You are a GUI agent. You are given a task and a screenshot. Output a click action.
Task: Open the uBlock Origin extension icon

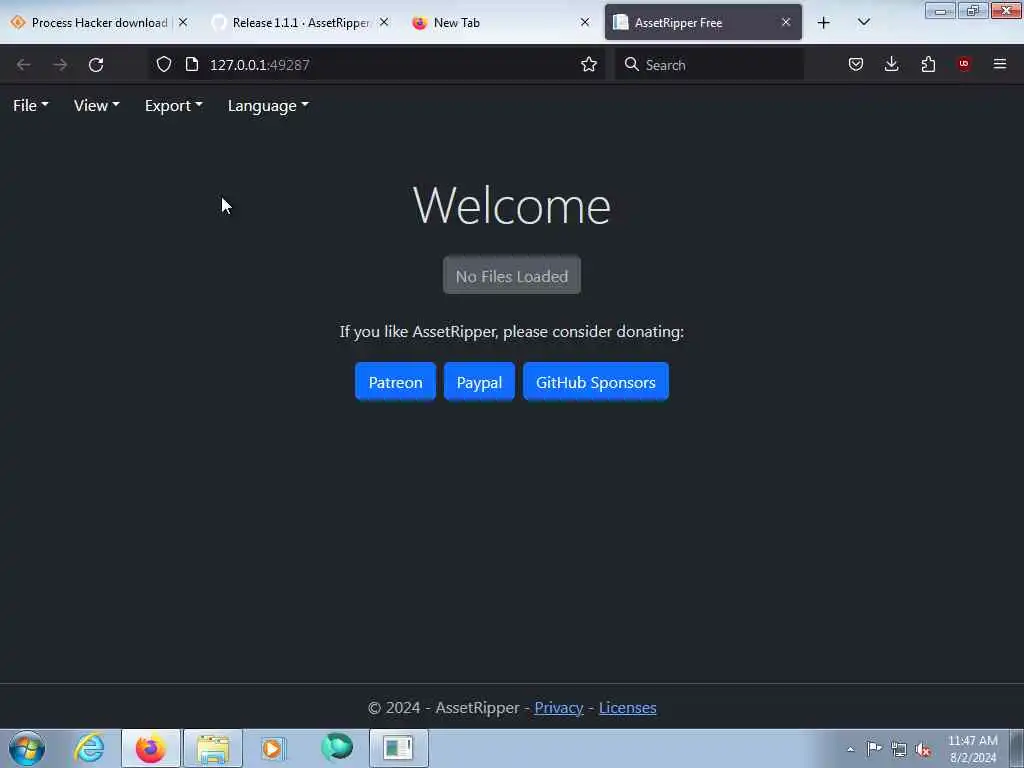[964, 64]
